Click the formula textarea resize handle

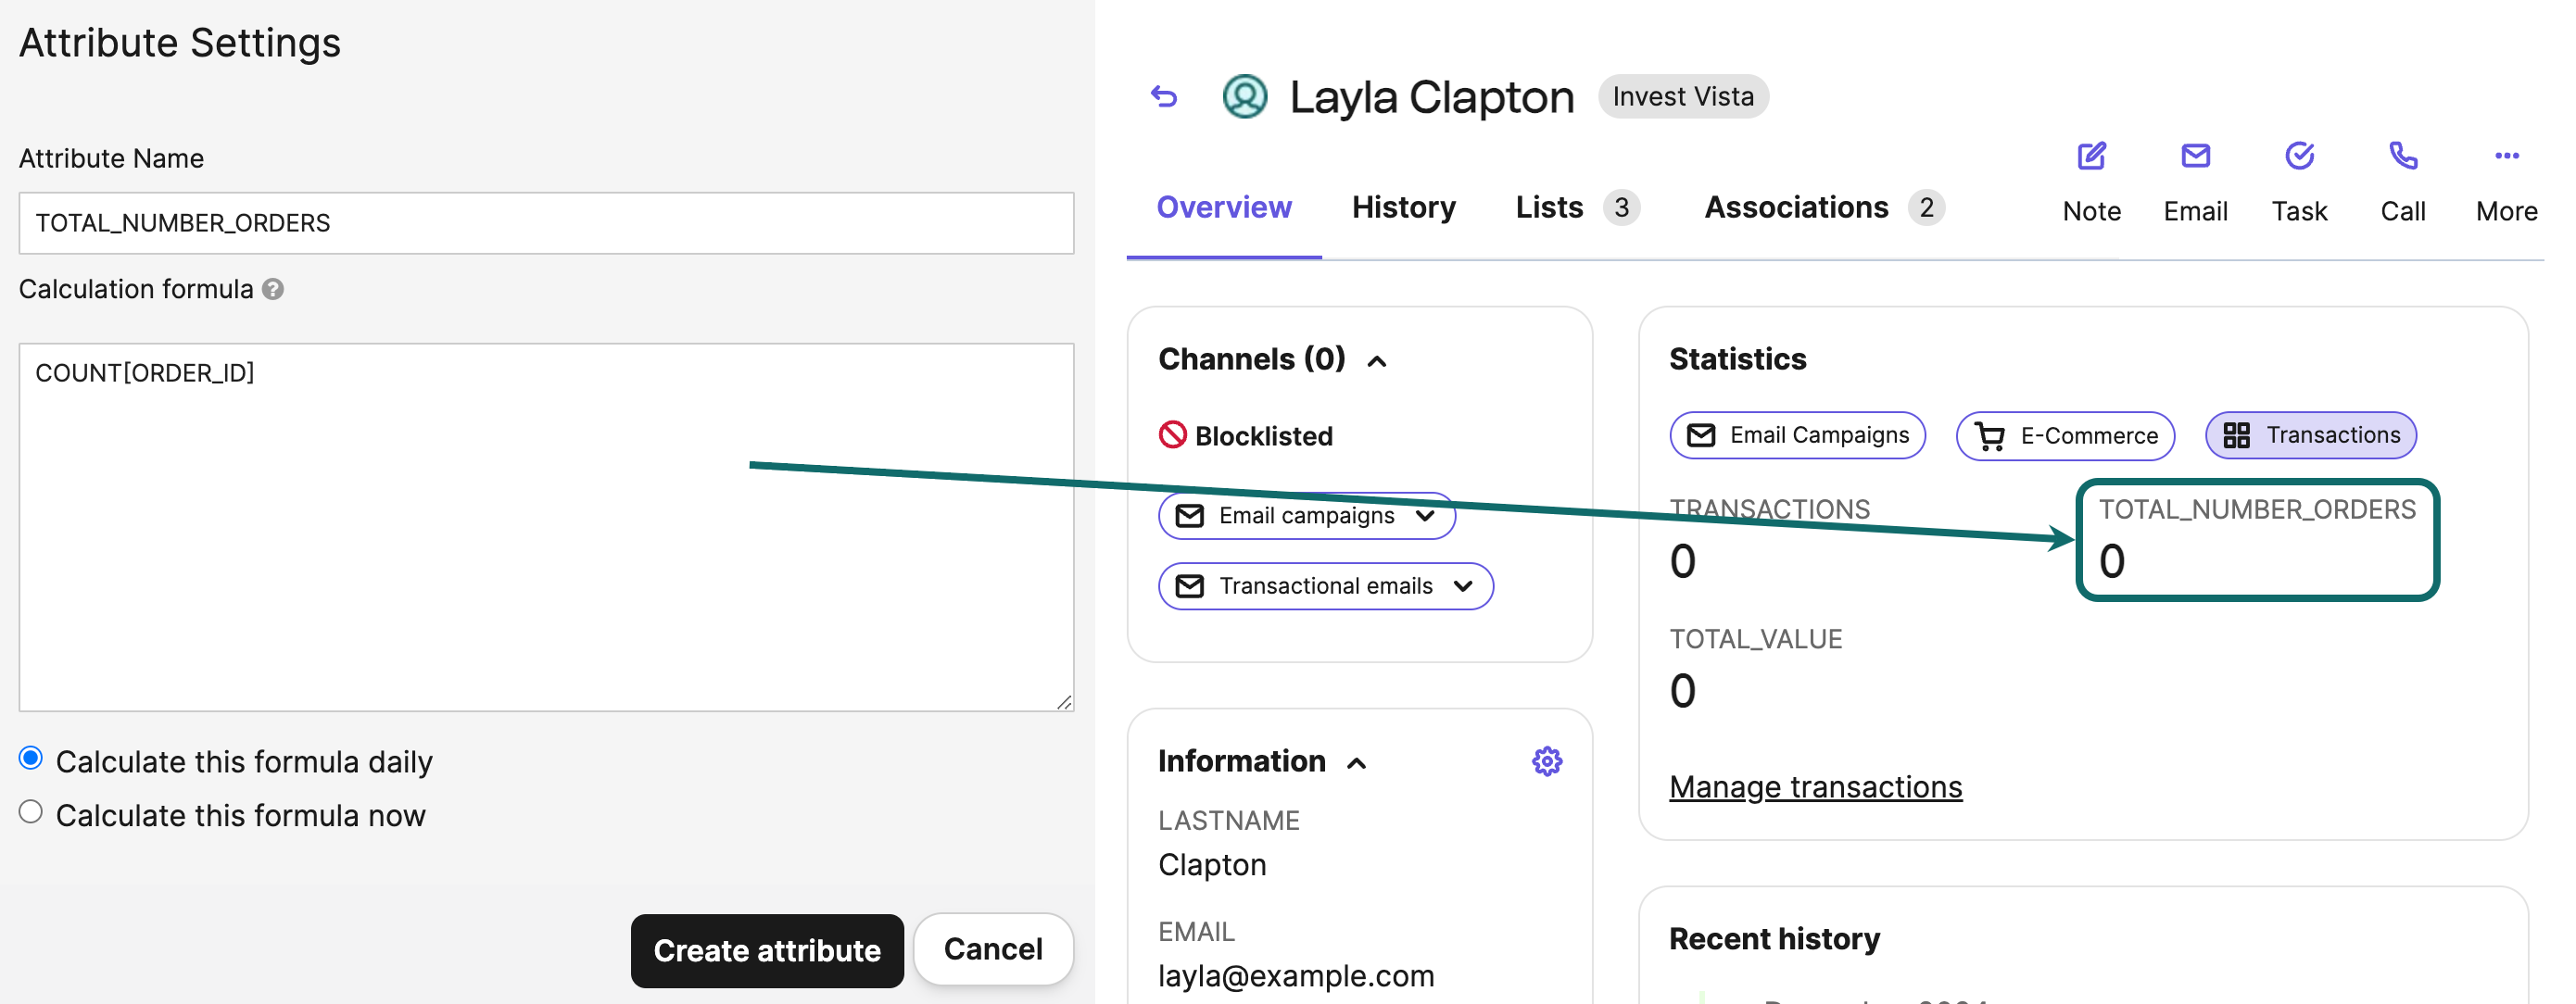click(x=1064, y=702)
